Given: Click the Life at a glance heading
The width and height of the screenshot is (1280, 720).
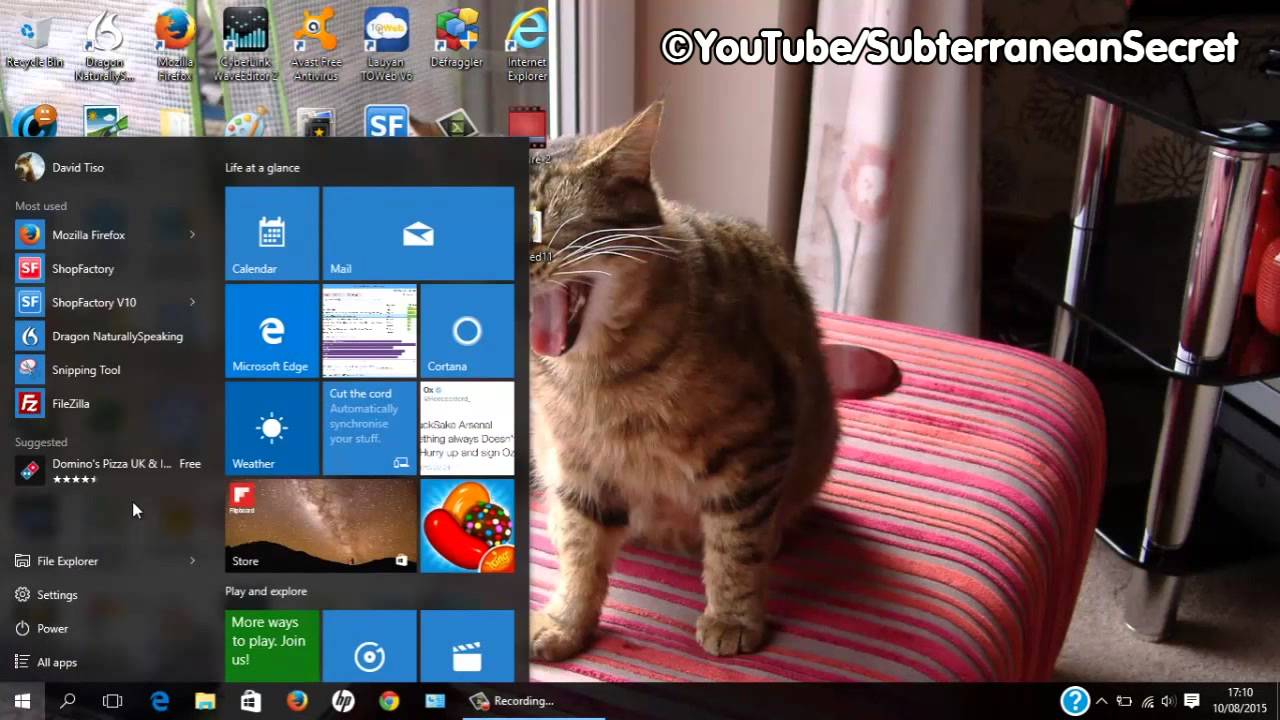Looking at the screenshot, I should (x=262, y=168).
